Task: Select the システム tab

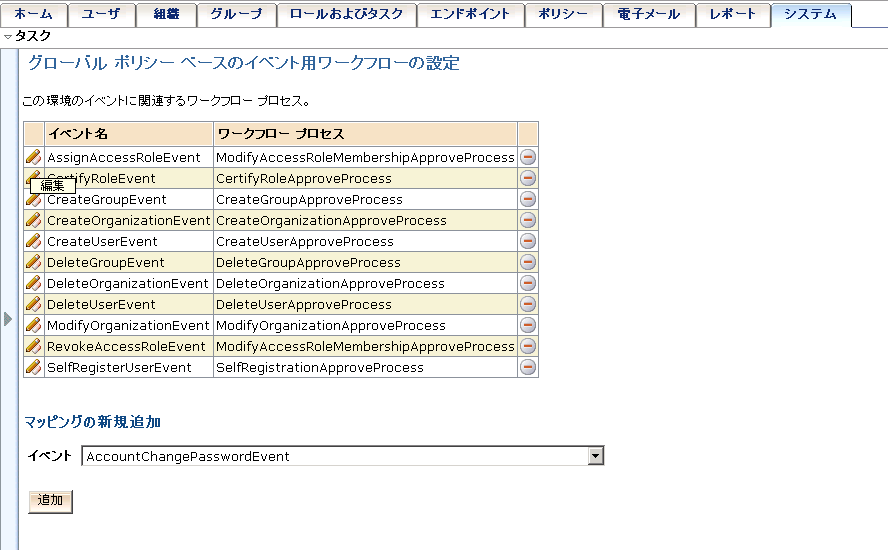Action: 810,14
